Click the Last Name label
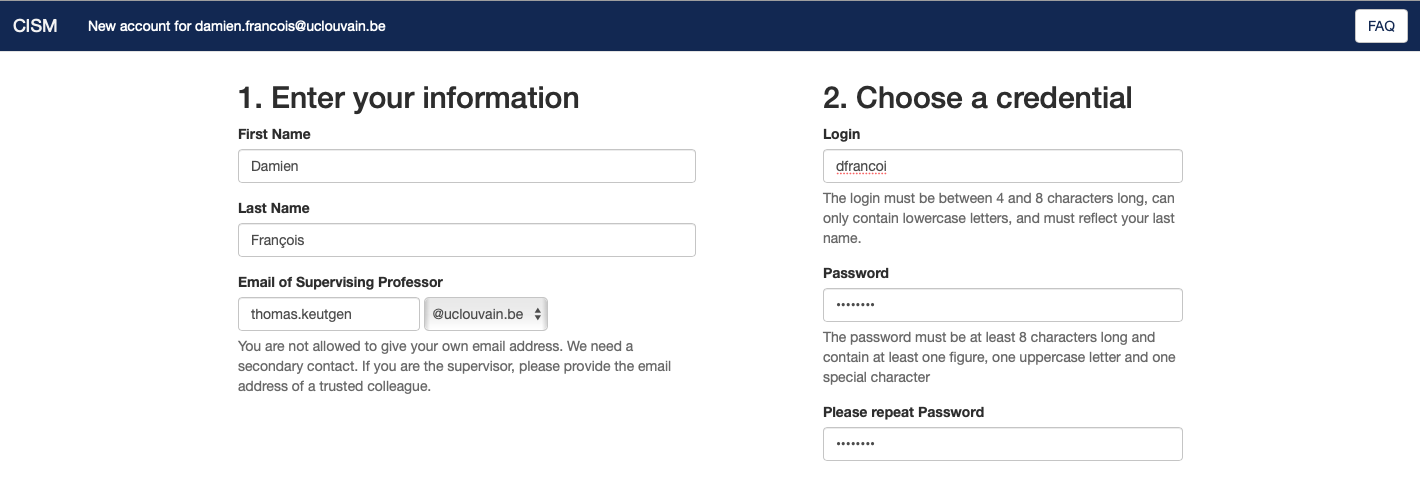The height and width of the screenshot is (478, 1420). [x=273, y=208]
